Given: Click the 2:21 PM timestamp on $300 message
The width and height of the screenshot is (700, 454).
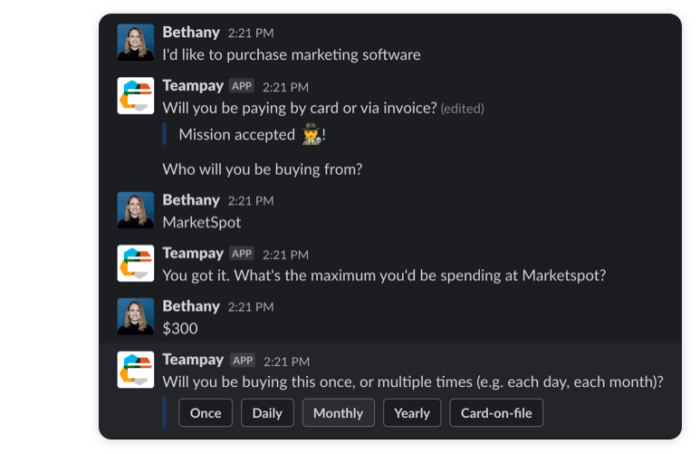Looking at the screenshot, I should click(x=251, y=307).
